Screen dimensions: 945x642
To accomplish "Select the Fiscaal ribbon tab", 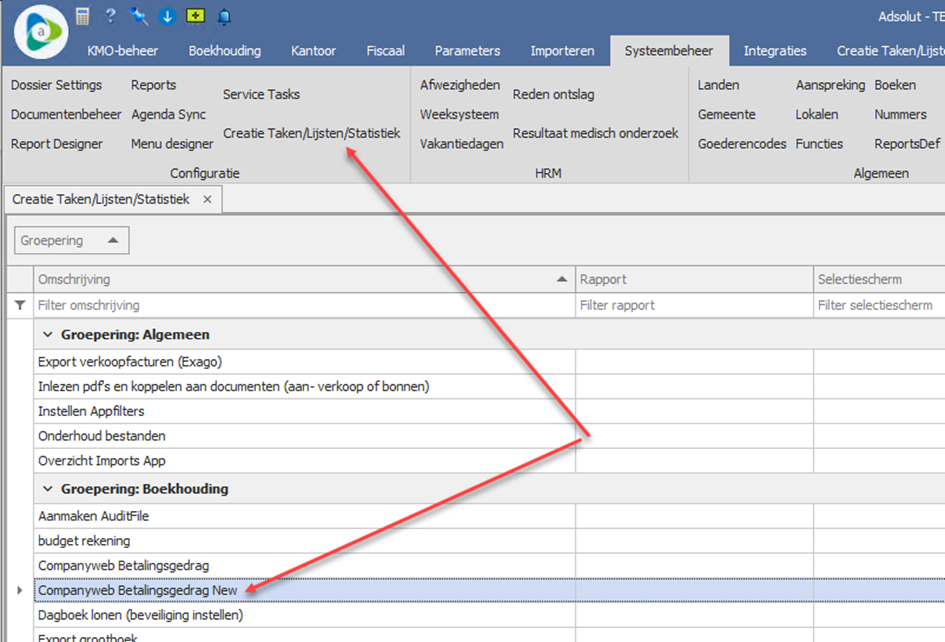I will click(x=386, y=51).
